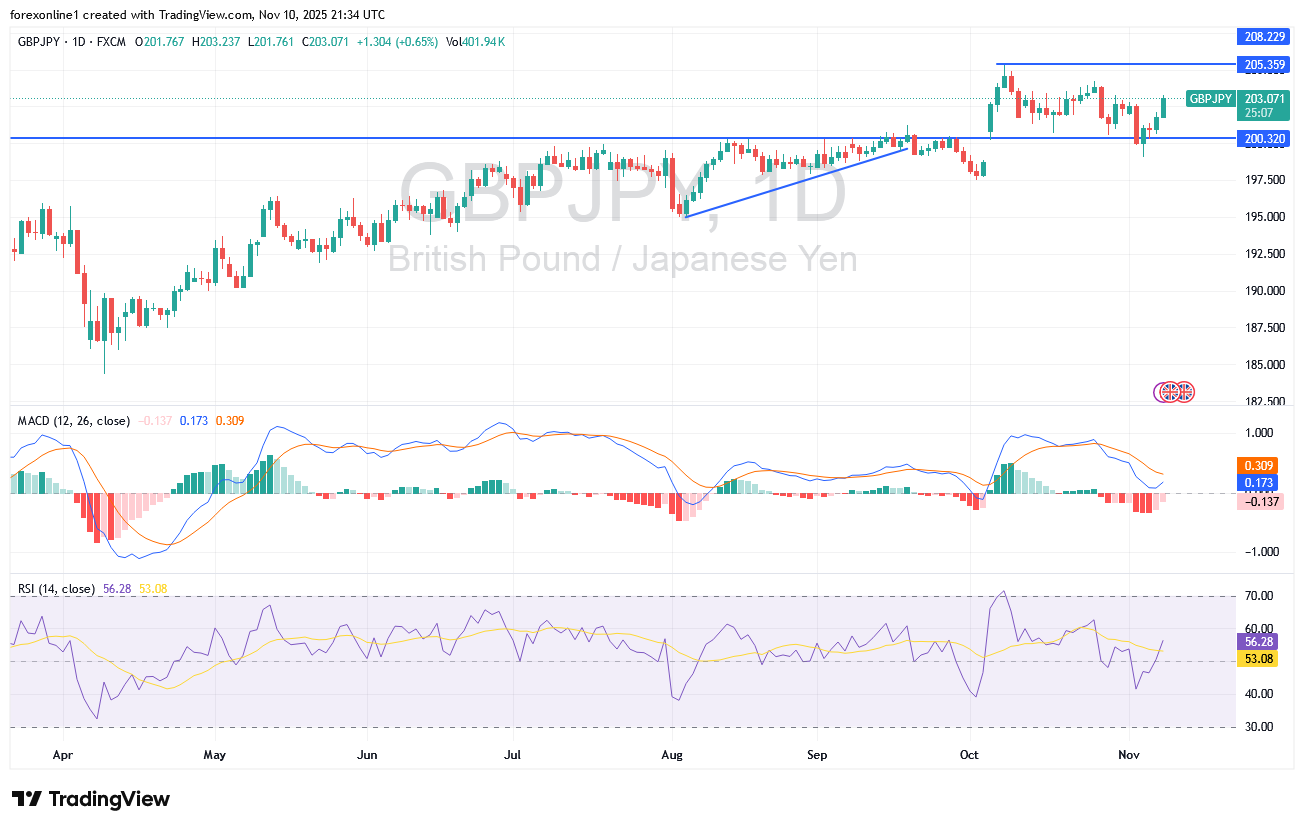Click the Oct label on the time axis
1304x829 pixels.
(x=968, y=752)
